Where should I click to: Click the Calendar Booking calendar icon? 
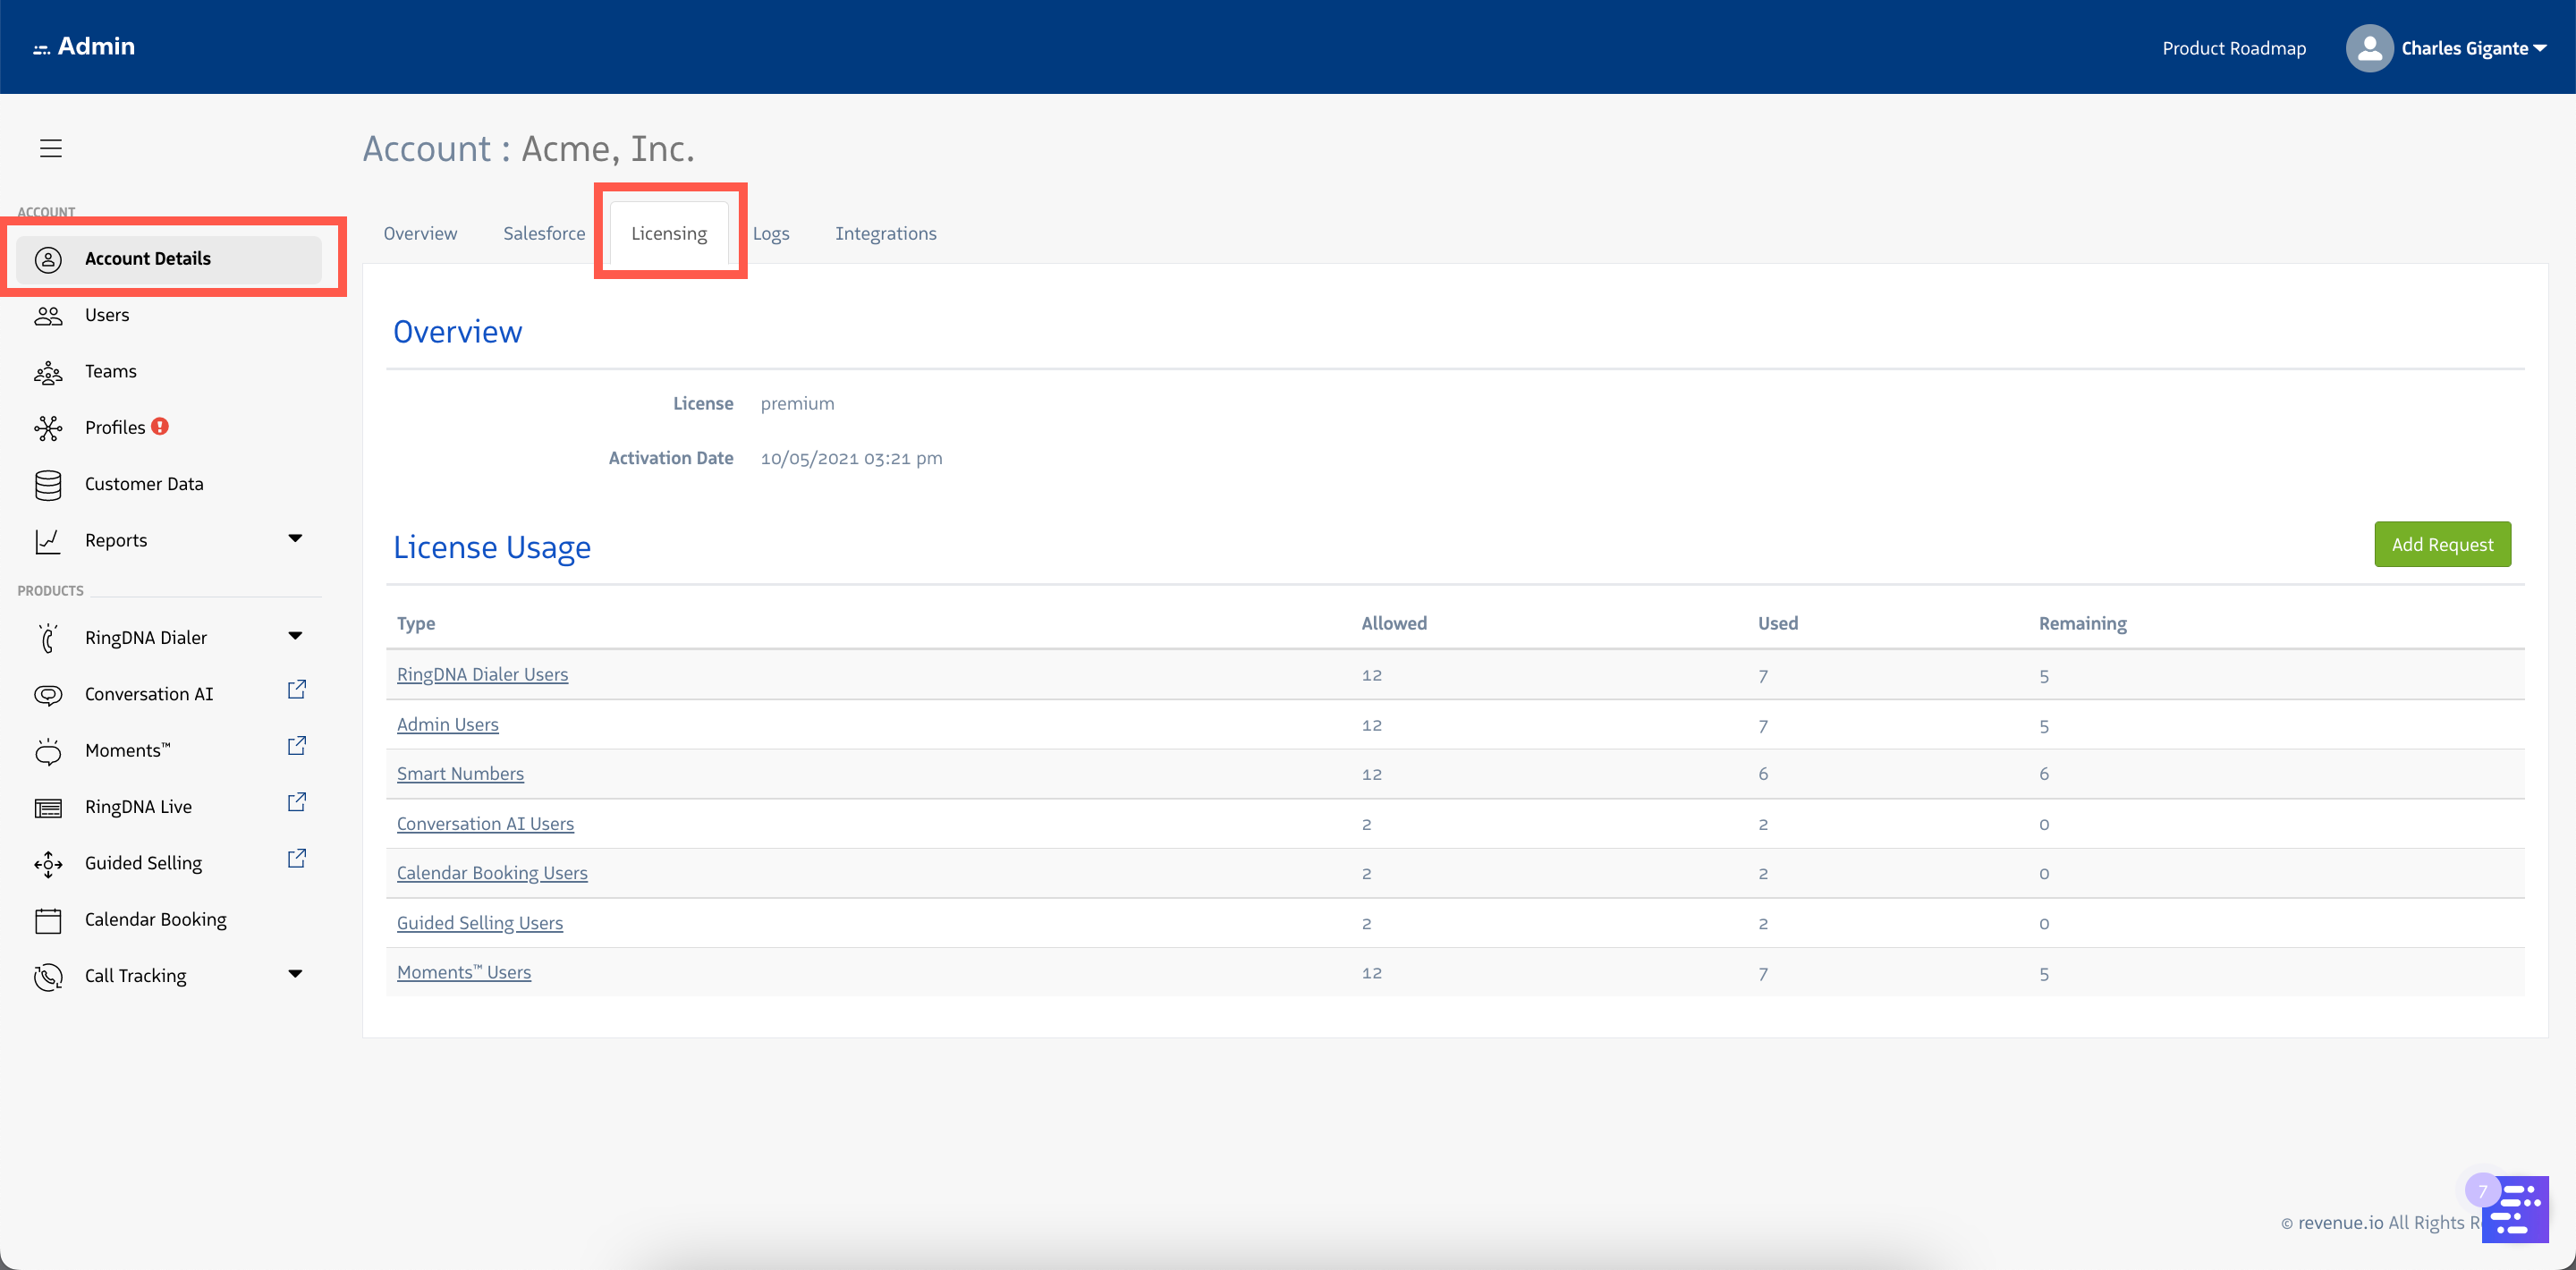coord(48,920)
